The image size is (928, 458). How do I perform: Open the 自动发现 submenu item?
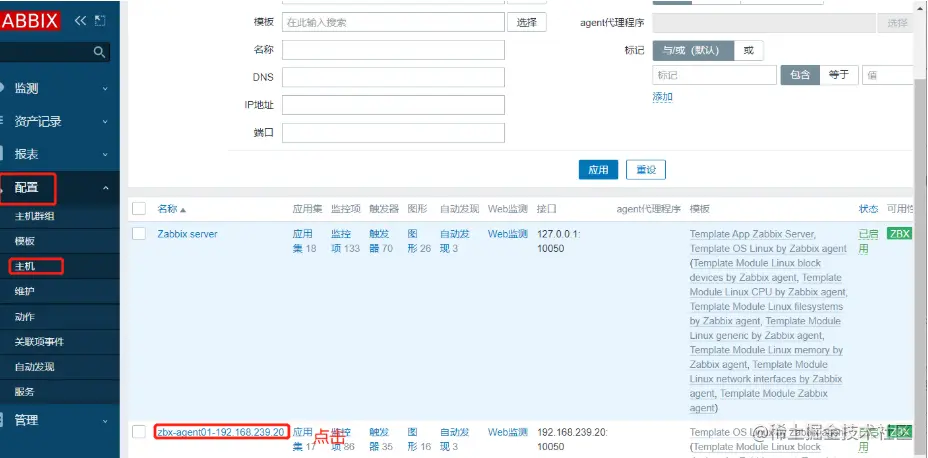pos(35,367)
